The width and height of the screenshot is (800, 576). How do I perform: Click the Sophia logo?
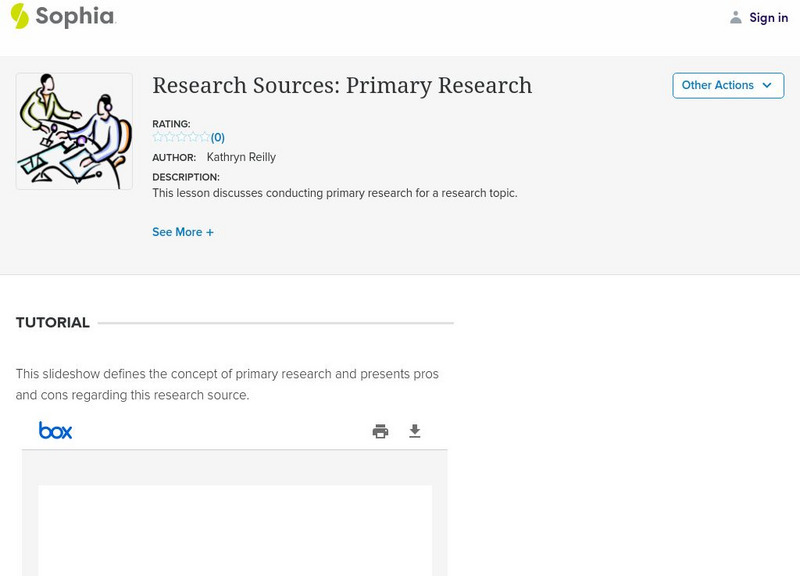click(62, 16)
